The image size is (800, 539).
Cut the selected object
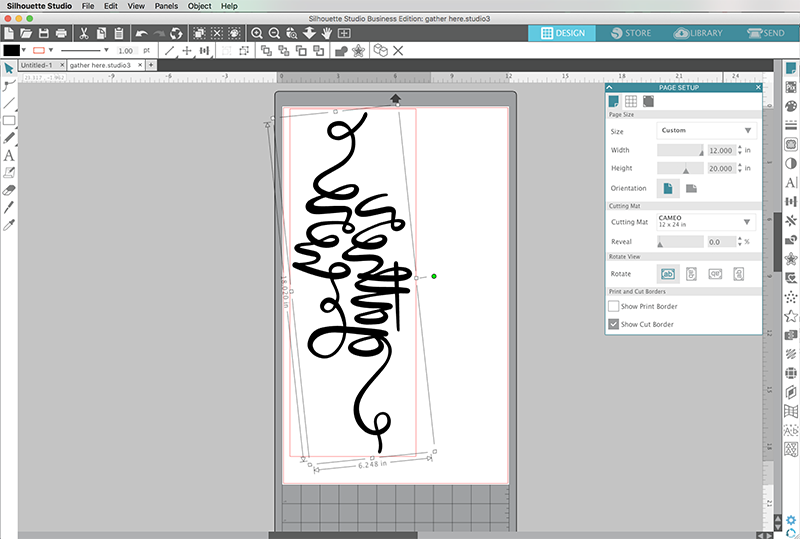pos(84,33)
